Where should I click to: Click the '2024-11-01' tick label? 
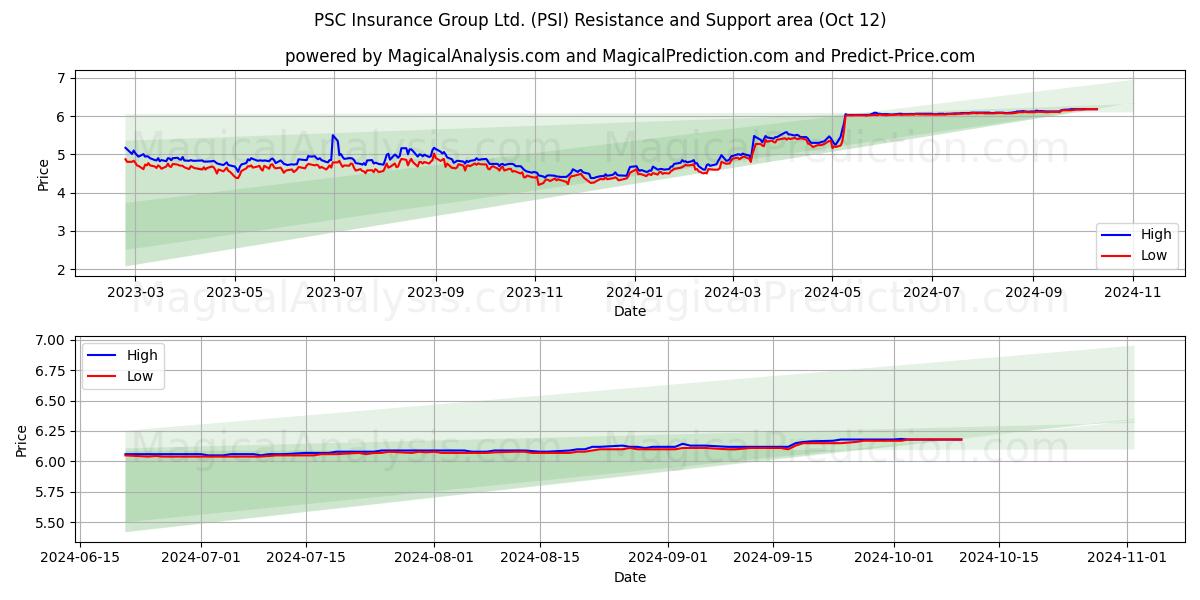tap(1128, 557)
